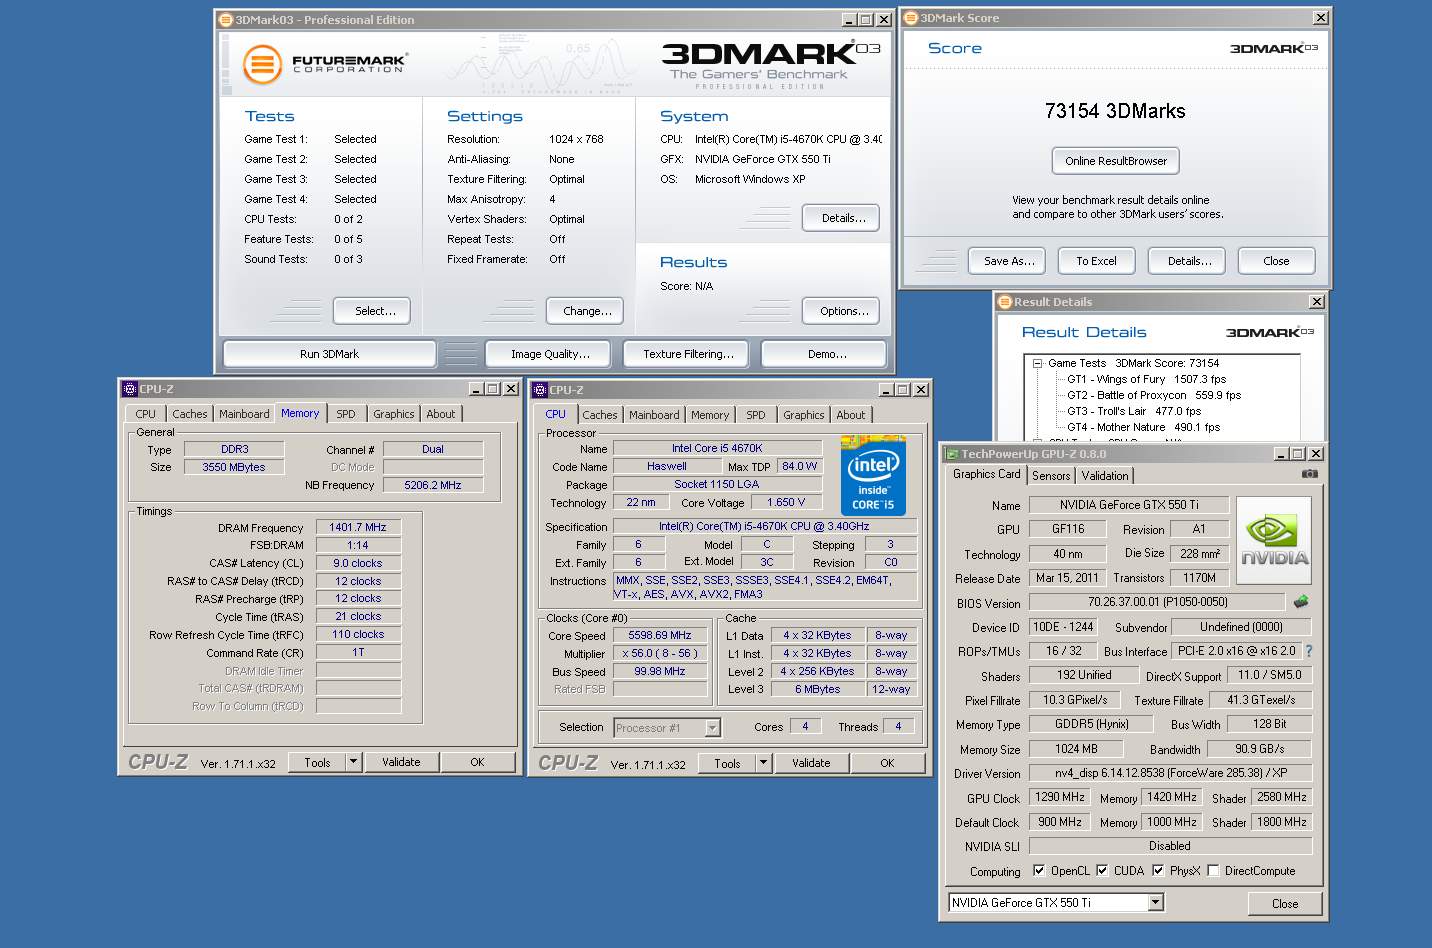Select GT1 - Wings of Fury result row
Screen dimensions: 1432x948
point(1146,379)
